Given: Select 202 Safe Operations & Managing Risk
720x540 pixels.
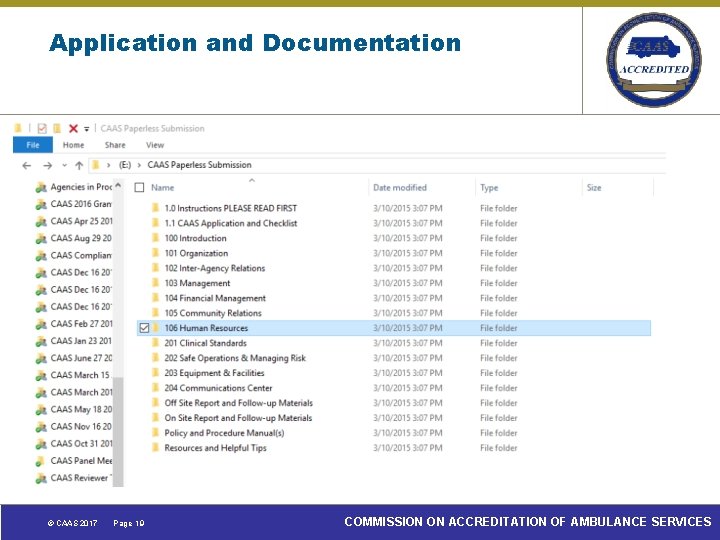Looking at the screenshot, I should (235, 358).
